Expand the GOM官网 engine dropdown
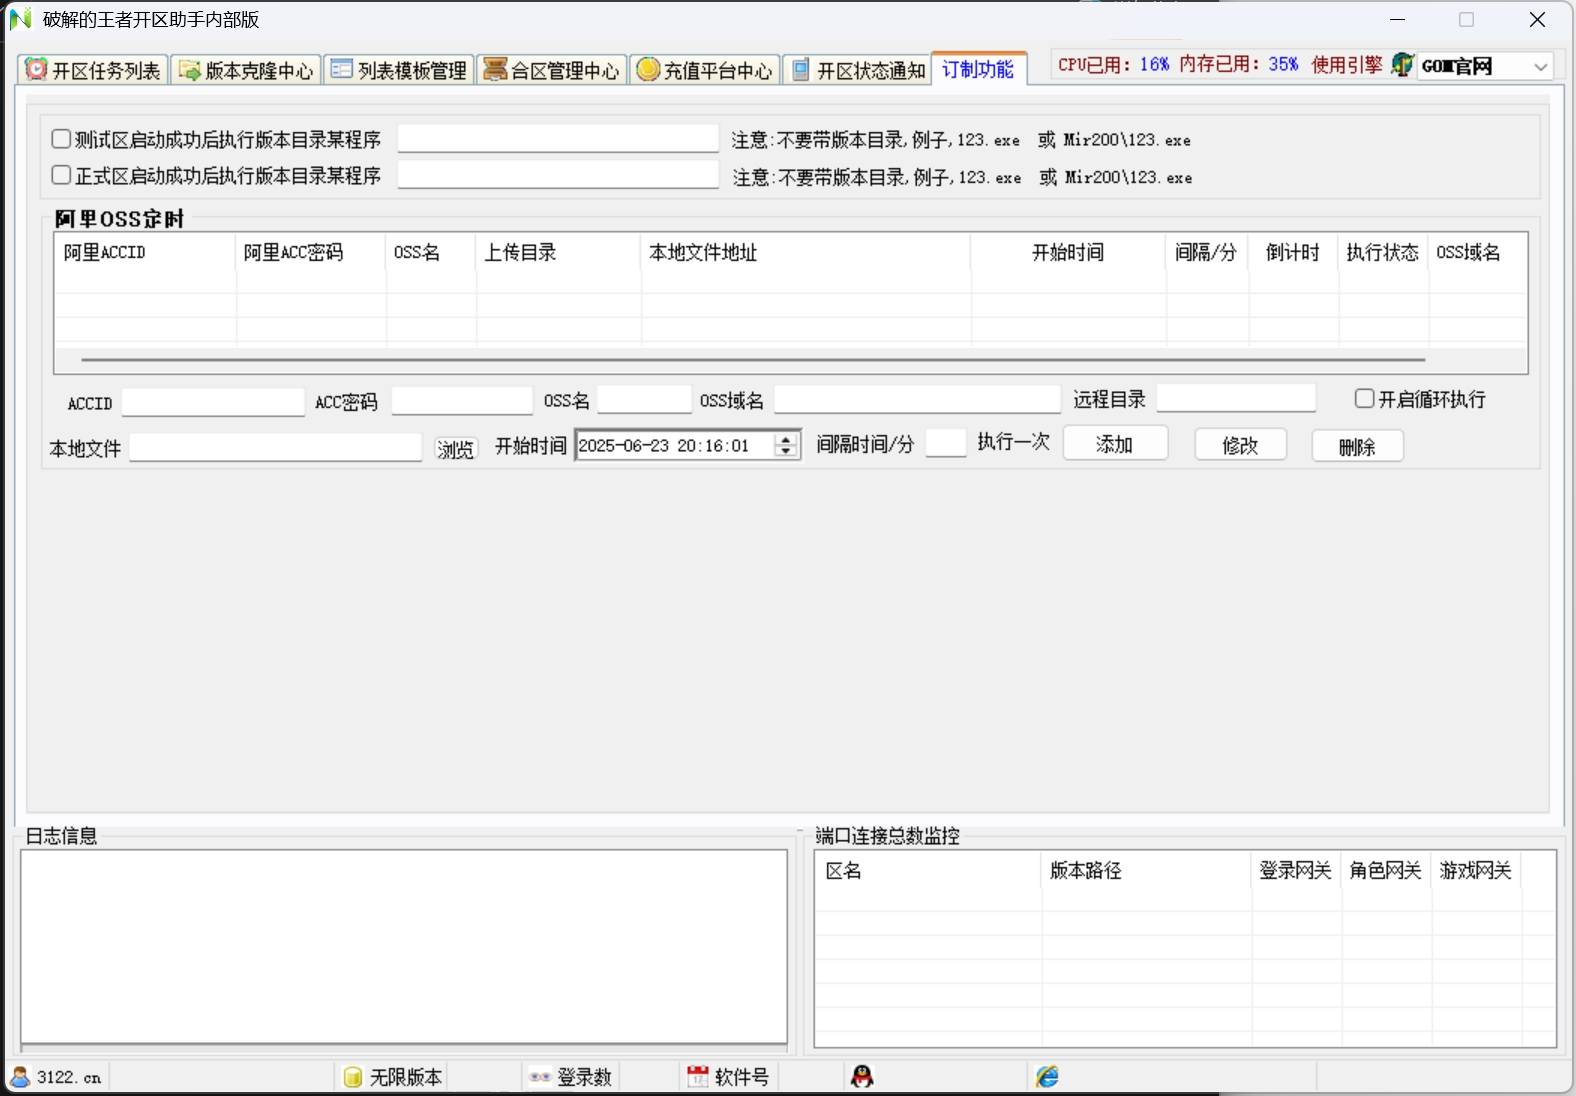 coord(1540,67)
